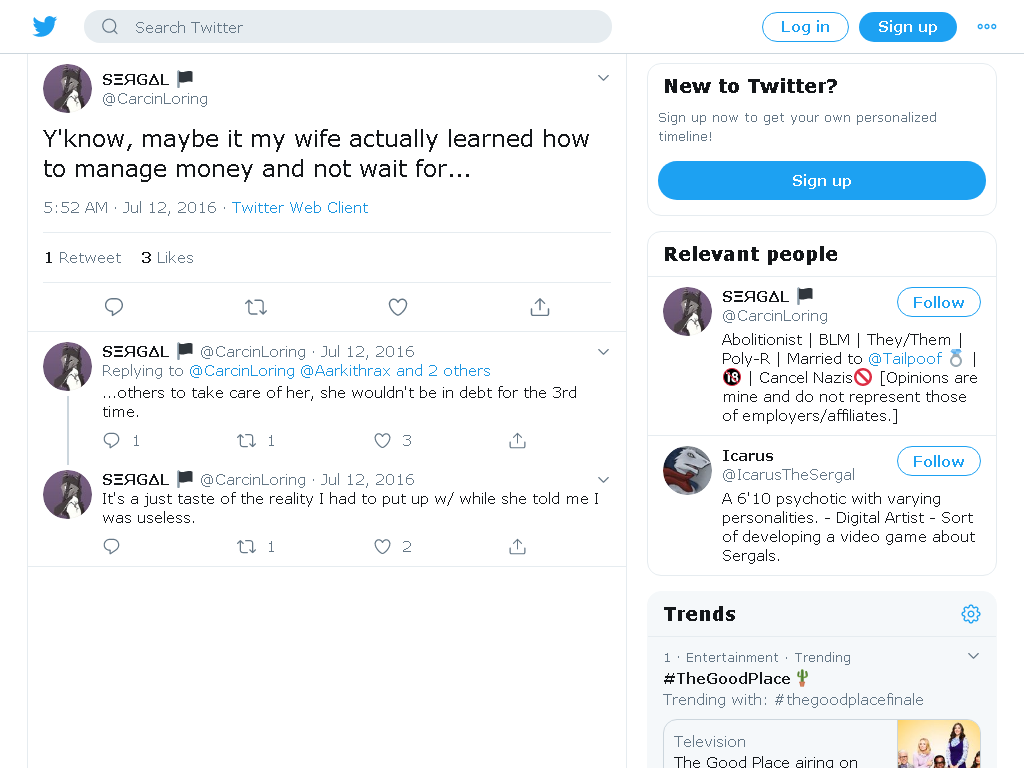
Task: Open Trends settings gear icon
Action: click(970, 614)
